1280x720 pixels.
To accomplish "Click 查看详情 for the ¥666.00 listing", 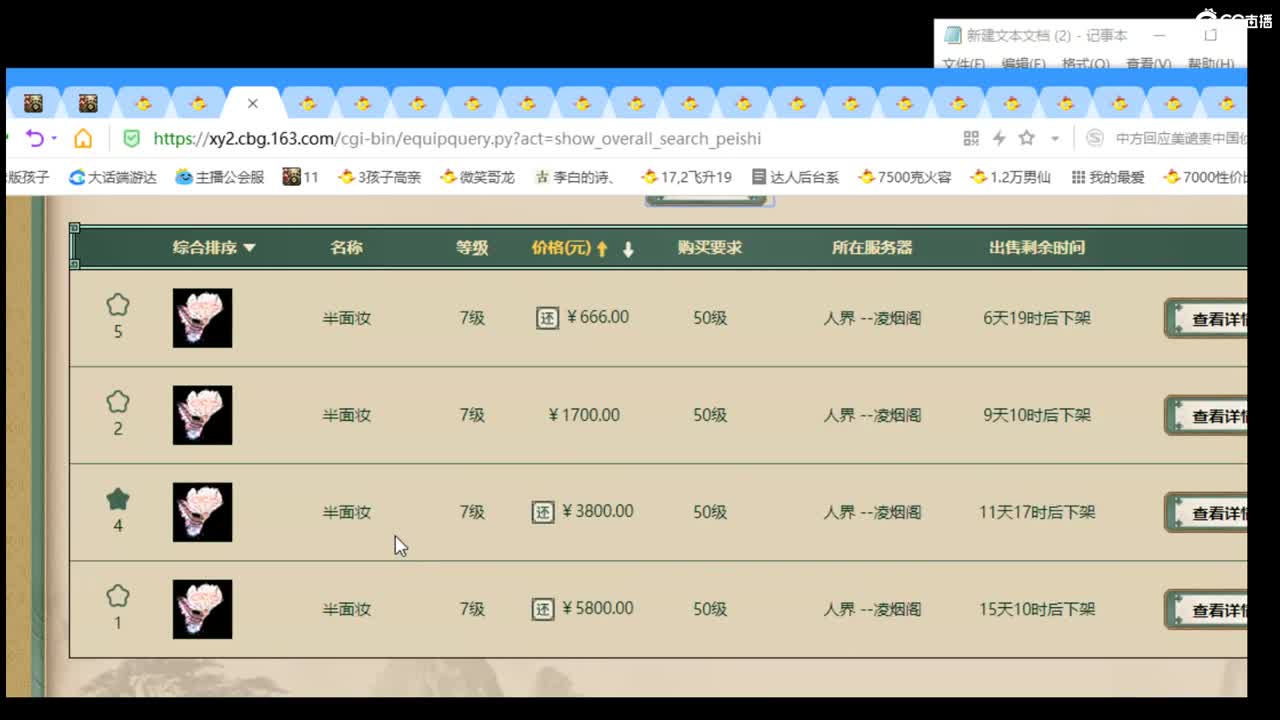I will (1212, 318).
